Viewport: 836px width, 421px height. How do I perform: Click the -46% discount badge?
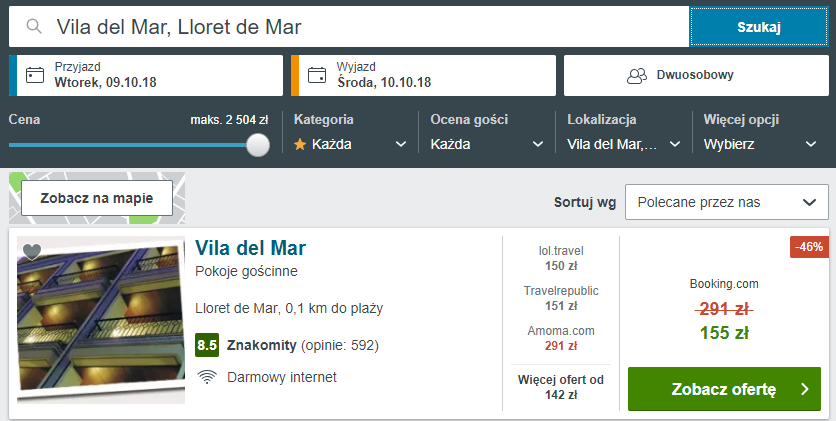pos(808,246)
